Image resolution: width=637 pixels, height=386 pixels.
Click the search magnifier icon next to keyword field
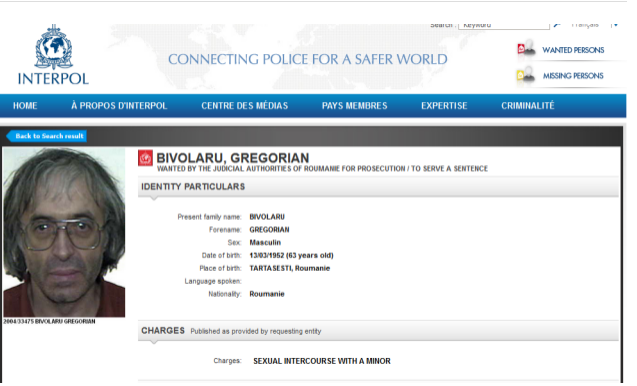point(557,25)
